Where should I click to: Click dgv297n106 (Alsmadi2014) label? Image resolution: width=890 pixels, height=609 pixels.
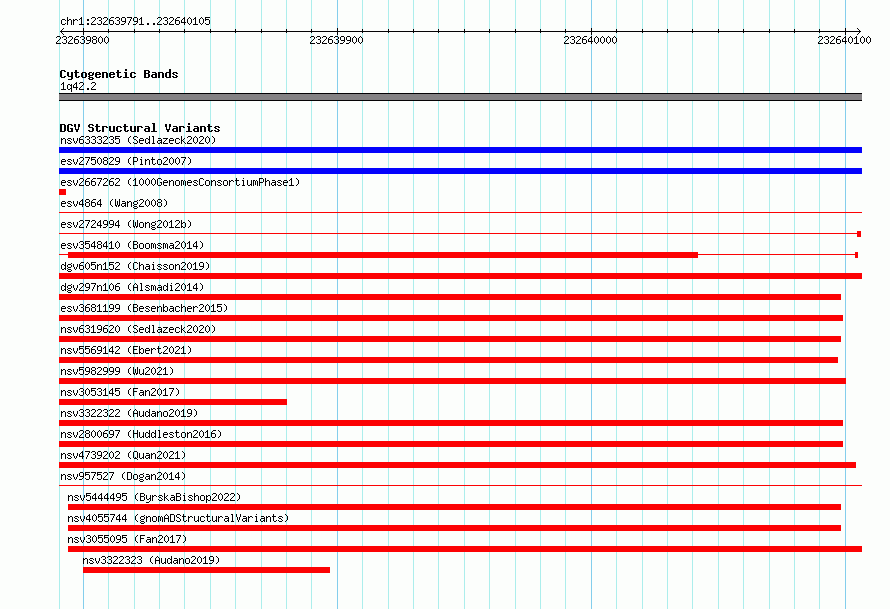[132, 287]
